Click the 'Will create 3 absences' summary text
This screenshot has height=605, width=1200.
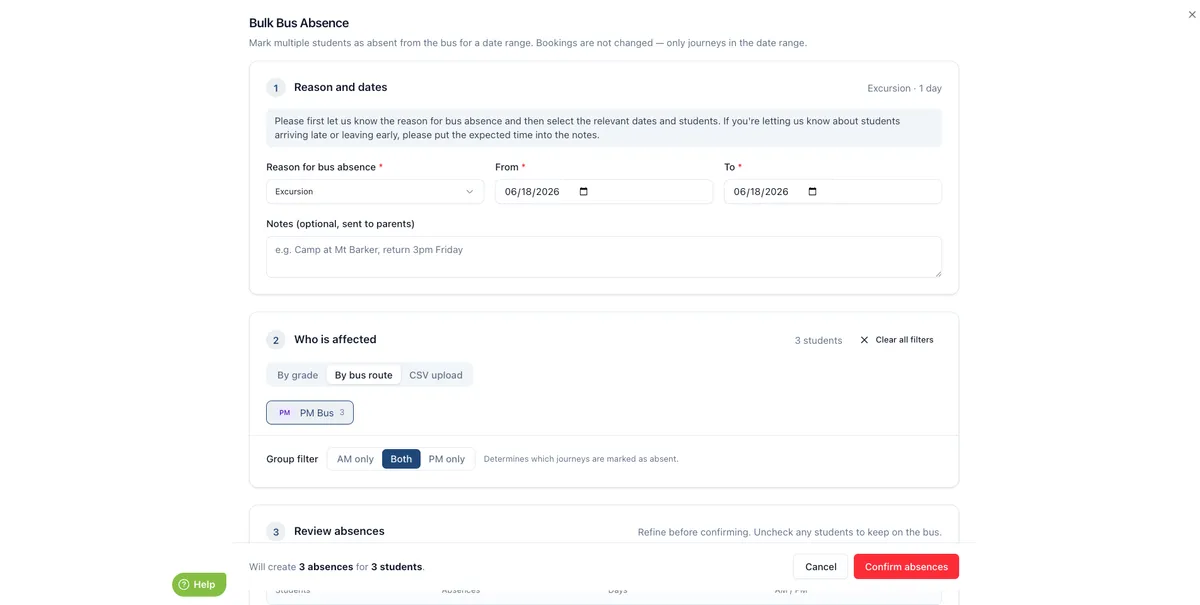pos(337,567)
